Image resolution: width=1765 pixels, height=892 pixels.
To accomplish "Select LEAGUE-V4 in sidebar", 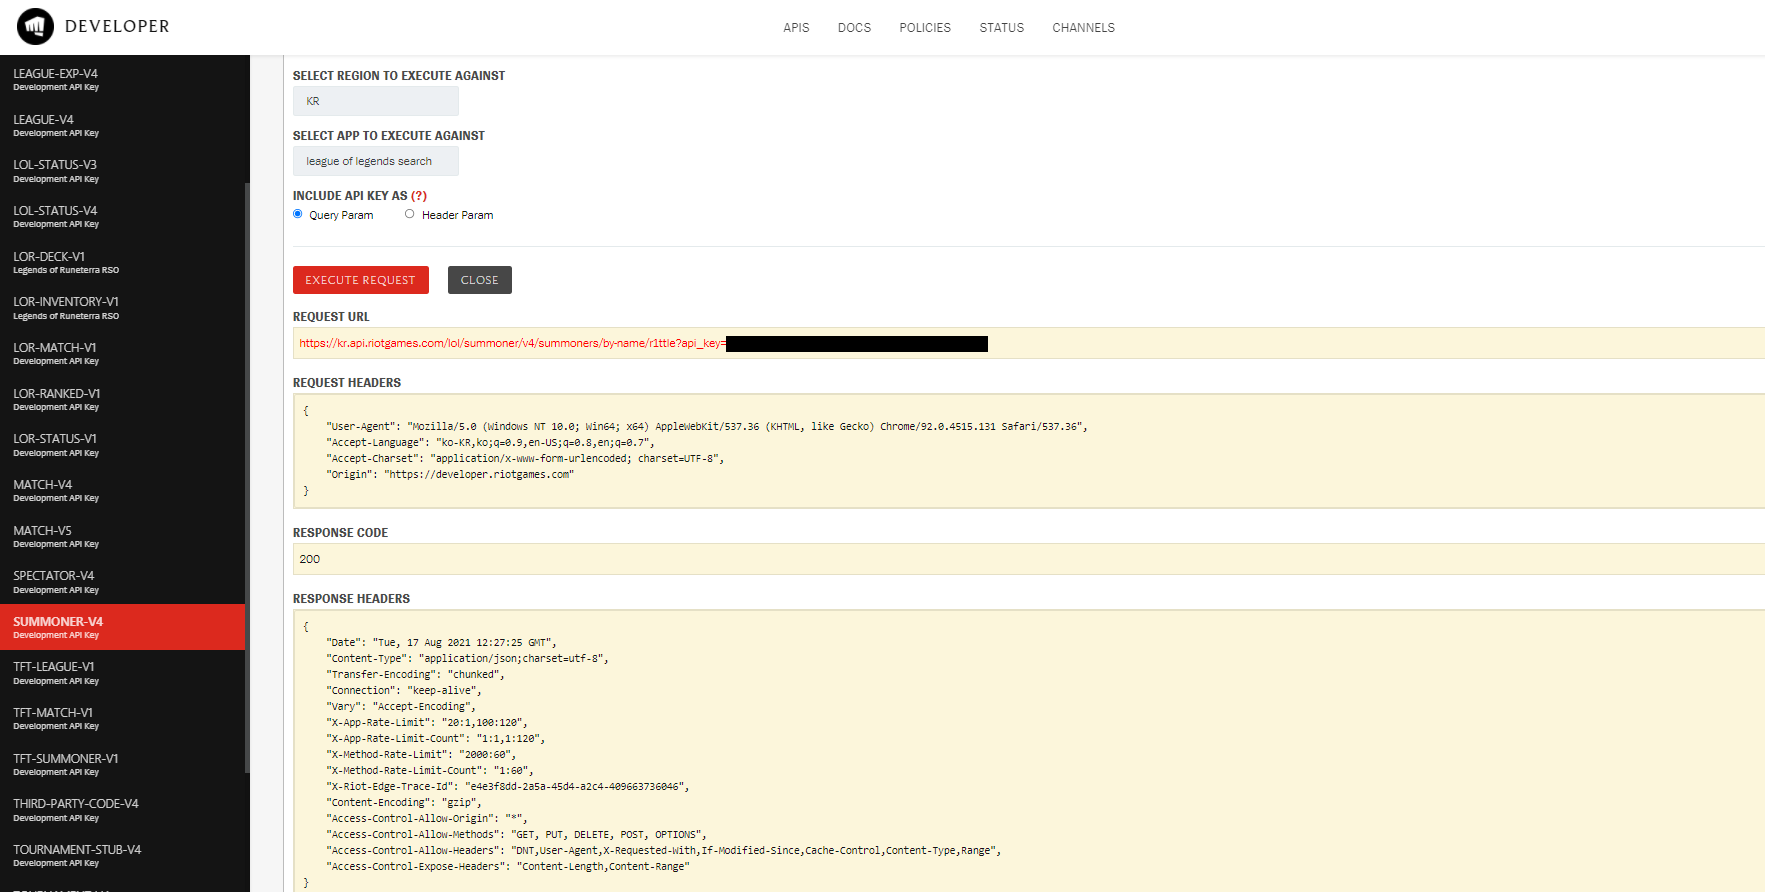I will coord(123,125).
